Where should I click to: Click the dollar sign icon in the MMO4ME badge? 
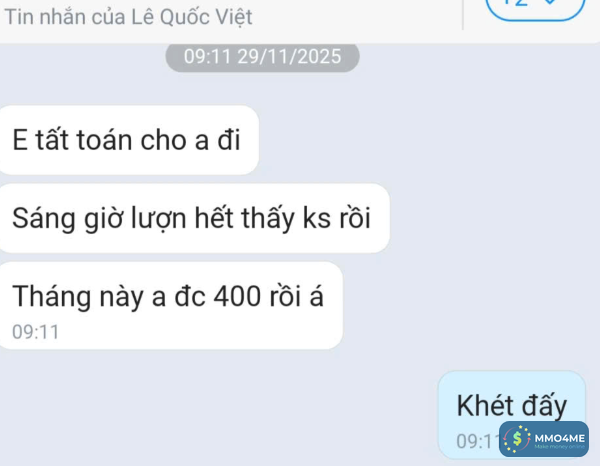(517, 439)
